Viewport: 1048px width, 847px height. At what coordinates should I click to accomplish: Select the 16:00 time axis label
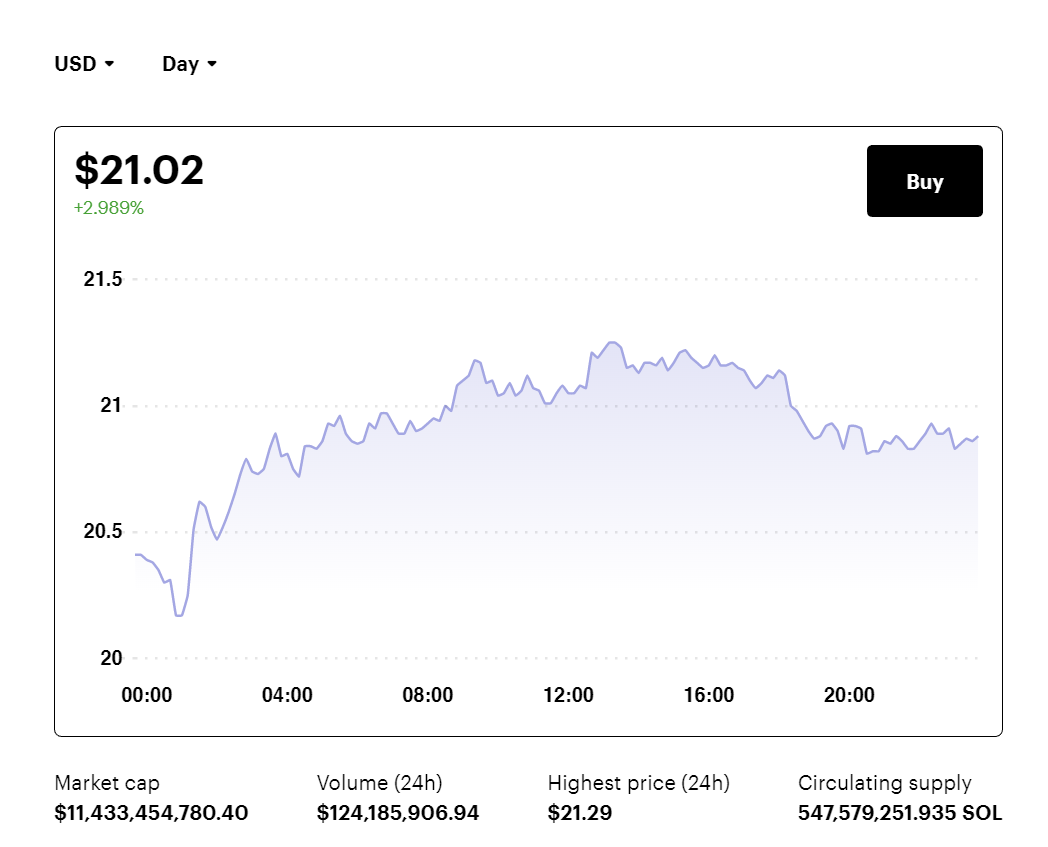click(x=709, y=695)
